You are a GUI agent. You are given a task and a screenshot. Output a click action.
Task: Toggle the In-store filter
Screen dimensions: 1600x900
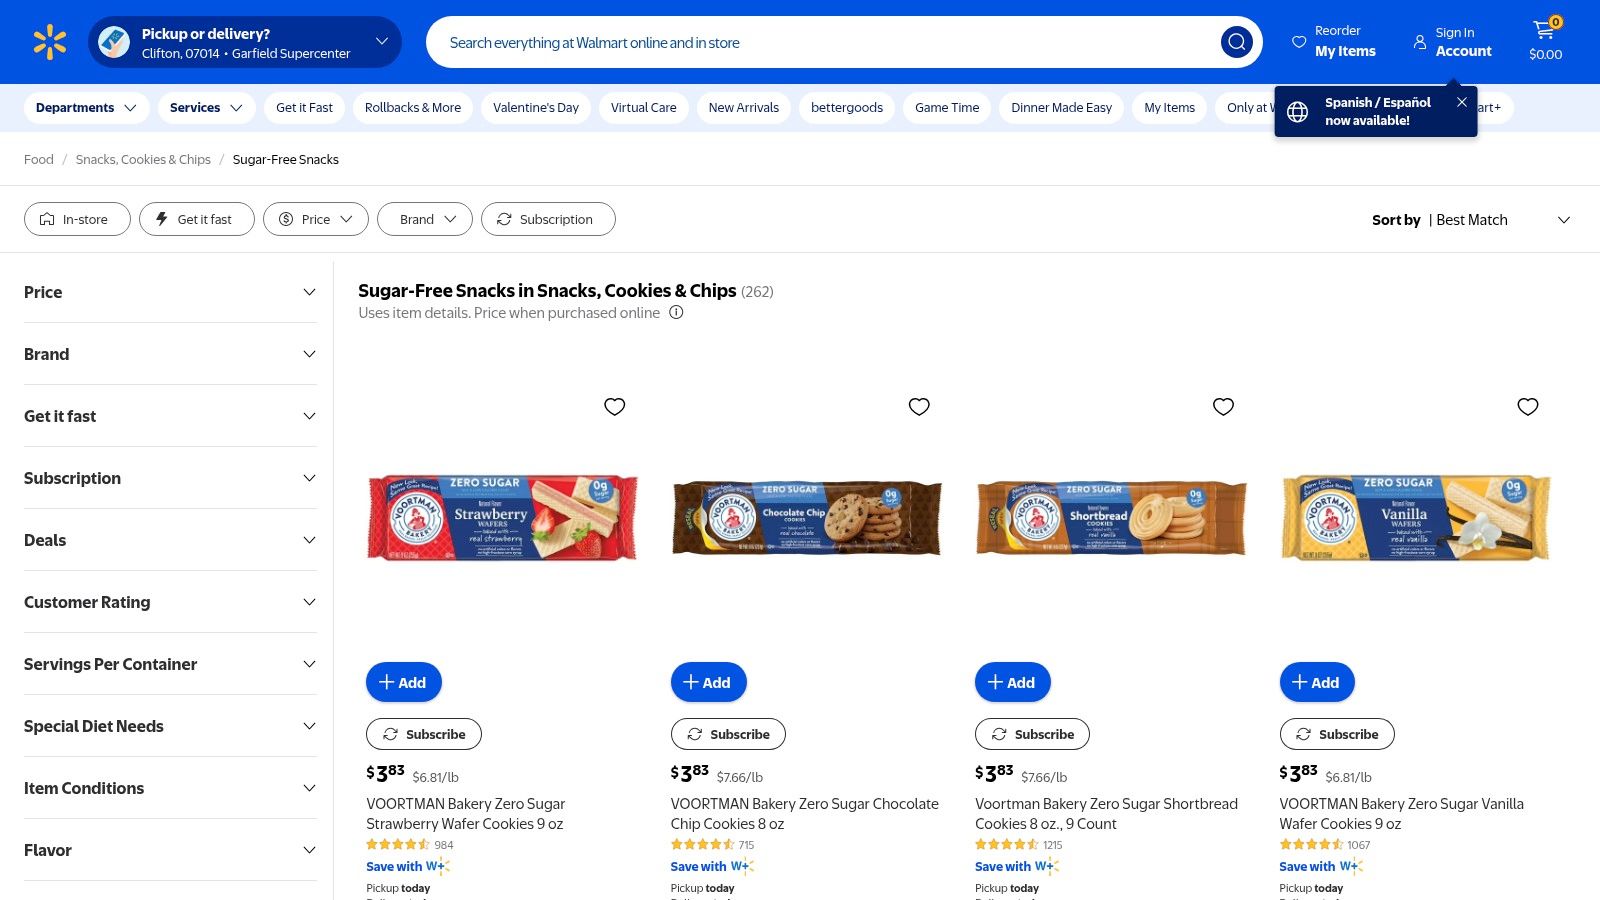pyautogui.click(x=77, y=219)
